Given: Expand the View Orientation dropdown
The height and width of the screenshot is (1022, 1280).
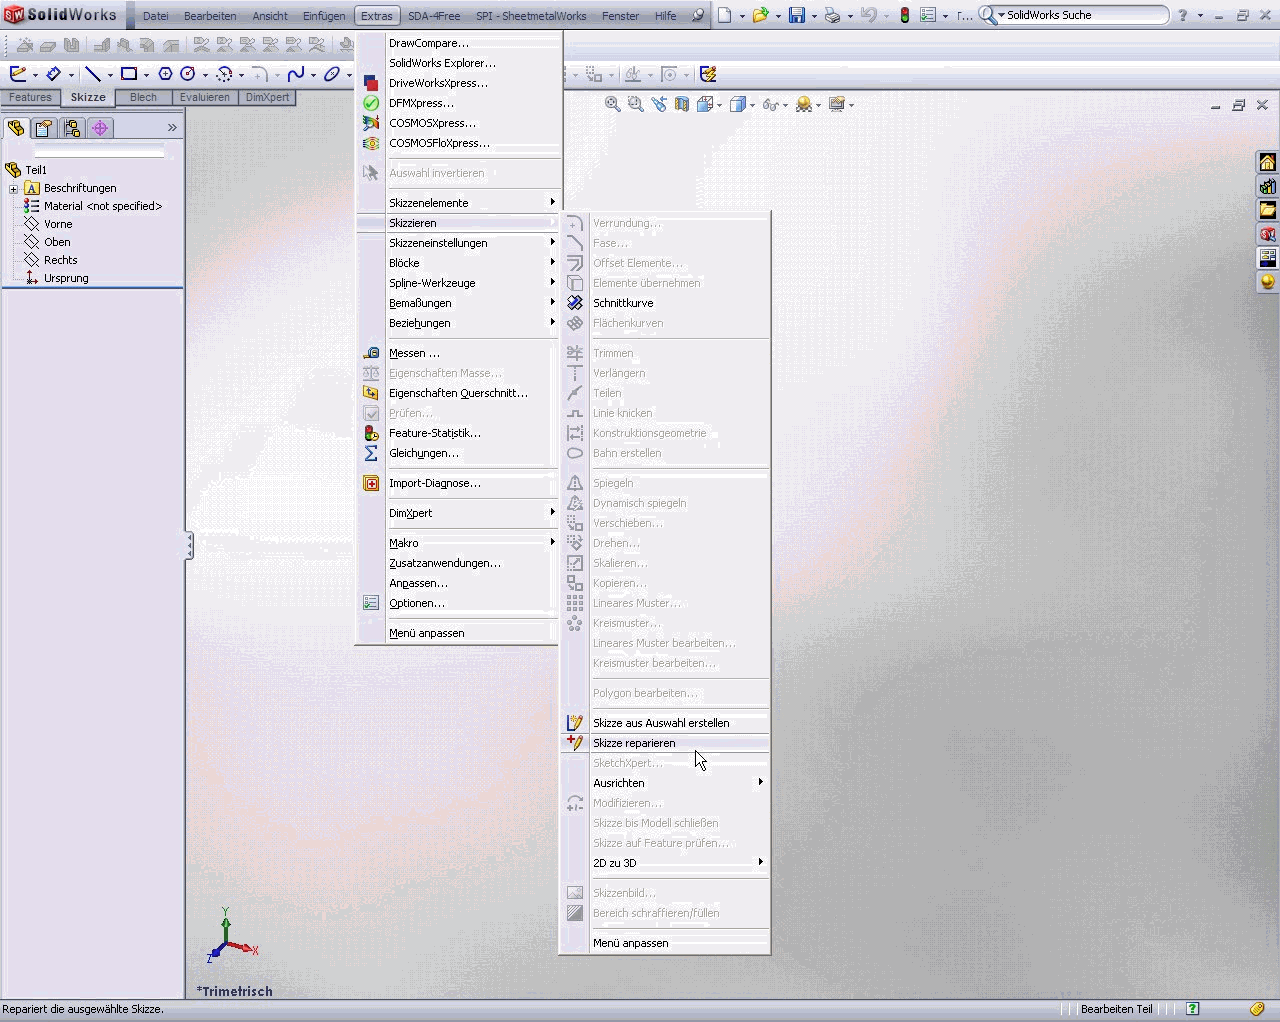Looking at the screenshot, I should [x=720, y=105].
